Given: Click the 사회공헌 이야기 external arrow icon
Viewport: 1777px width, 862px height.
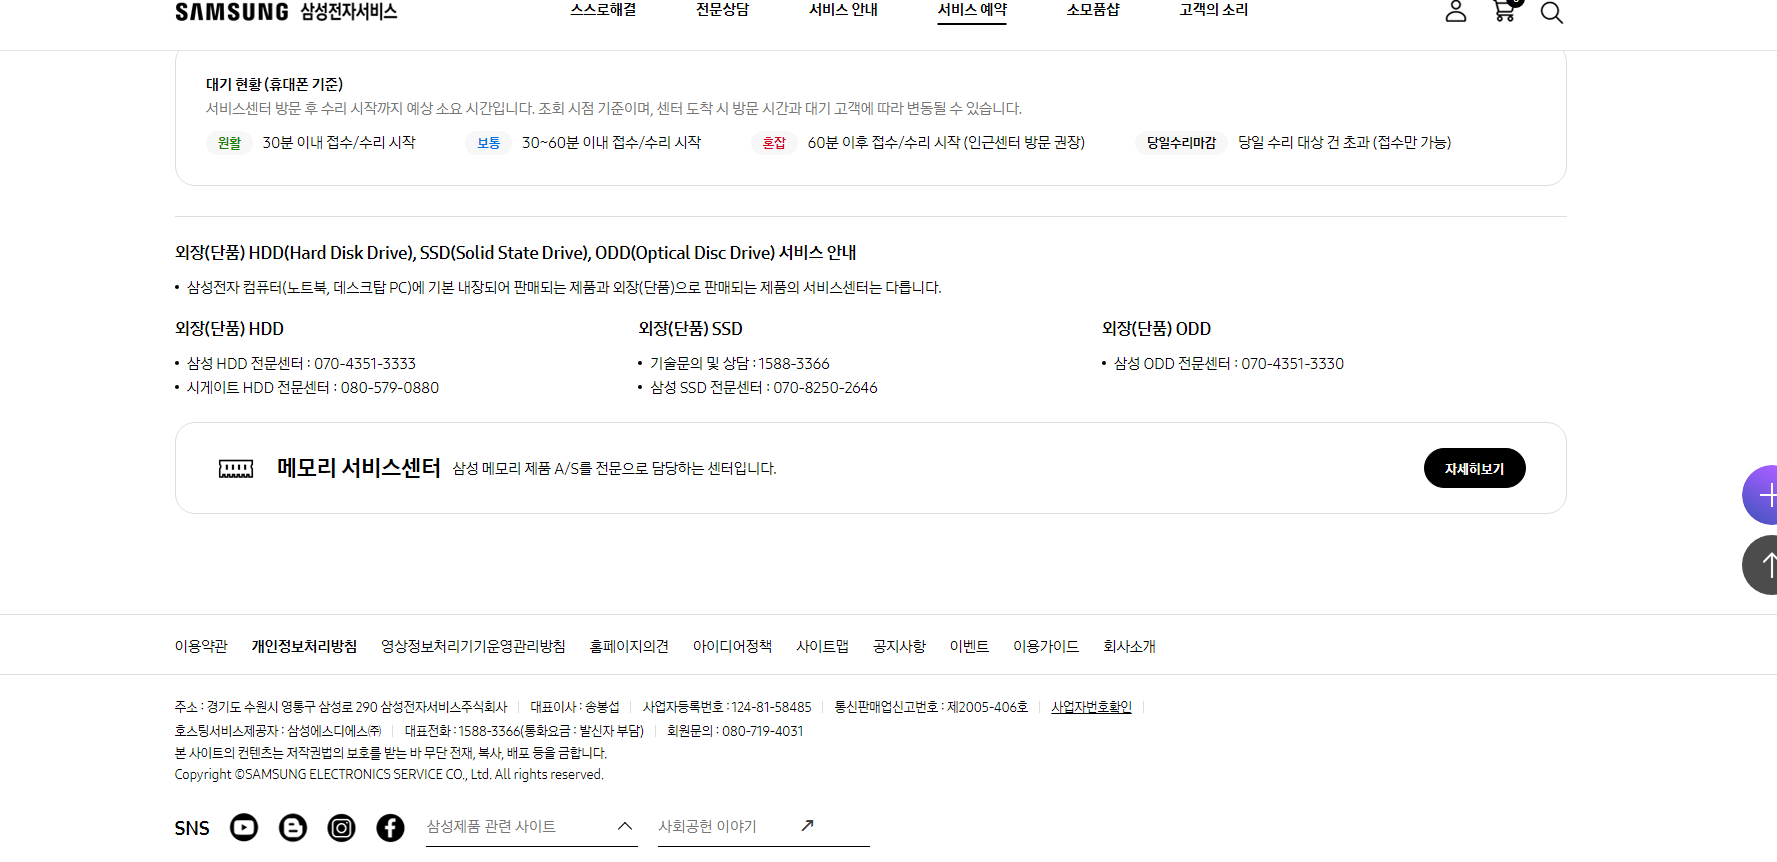Looking at the screenshot, I should pyautogui.click(x=807, y=825).
